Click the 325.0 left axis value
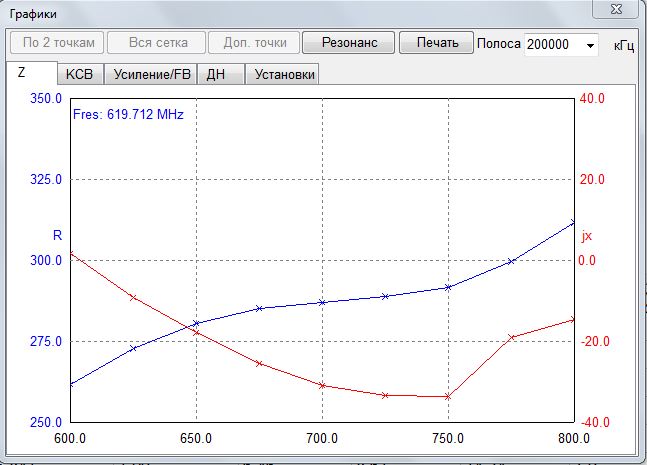 (x=46, y=179)
